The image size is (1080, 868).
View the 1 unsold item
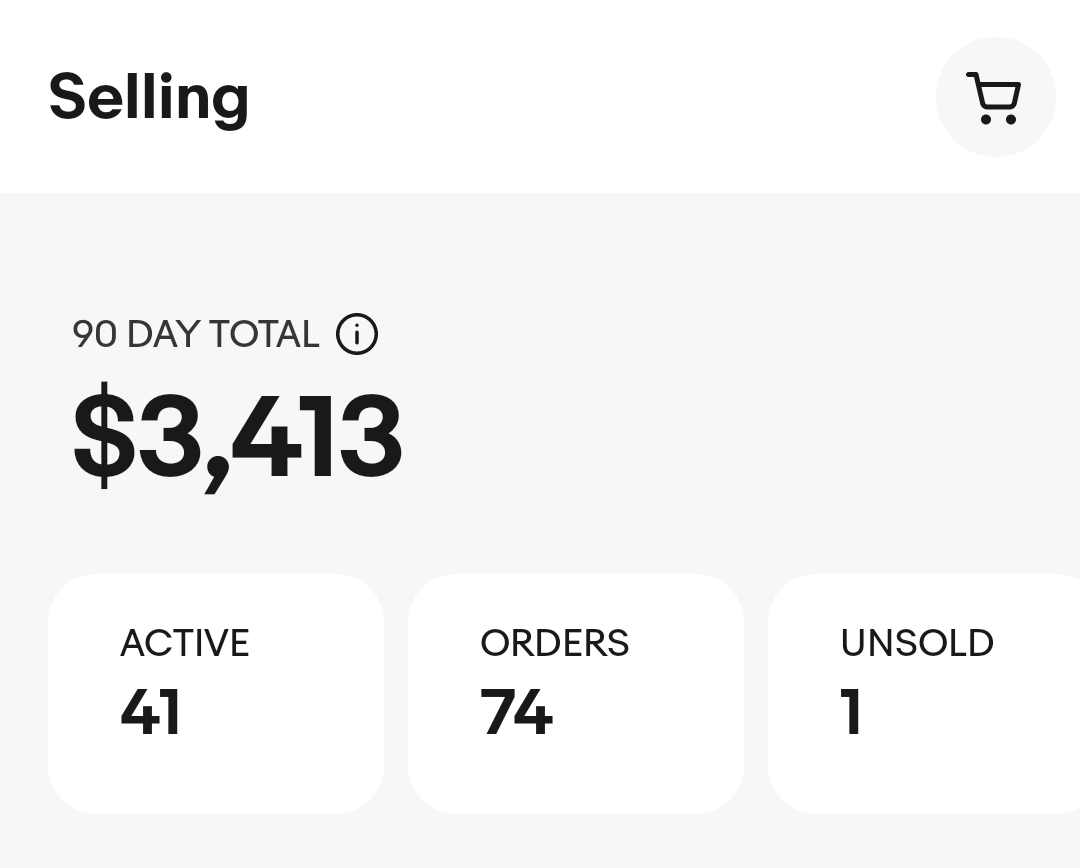[x=925, y=693]
